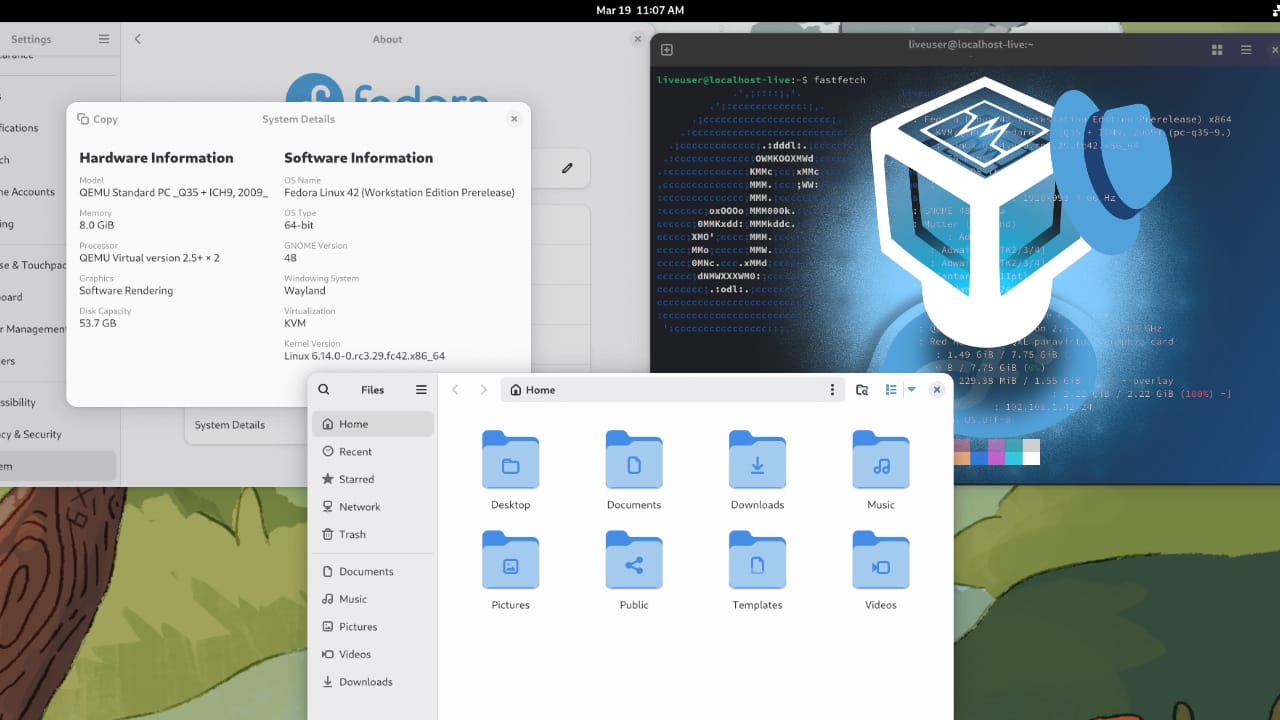Open the three-dot menu in Files
Image resolution: width=1280 pixels, height=720 pixels.
[832, 389]
